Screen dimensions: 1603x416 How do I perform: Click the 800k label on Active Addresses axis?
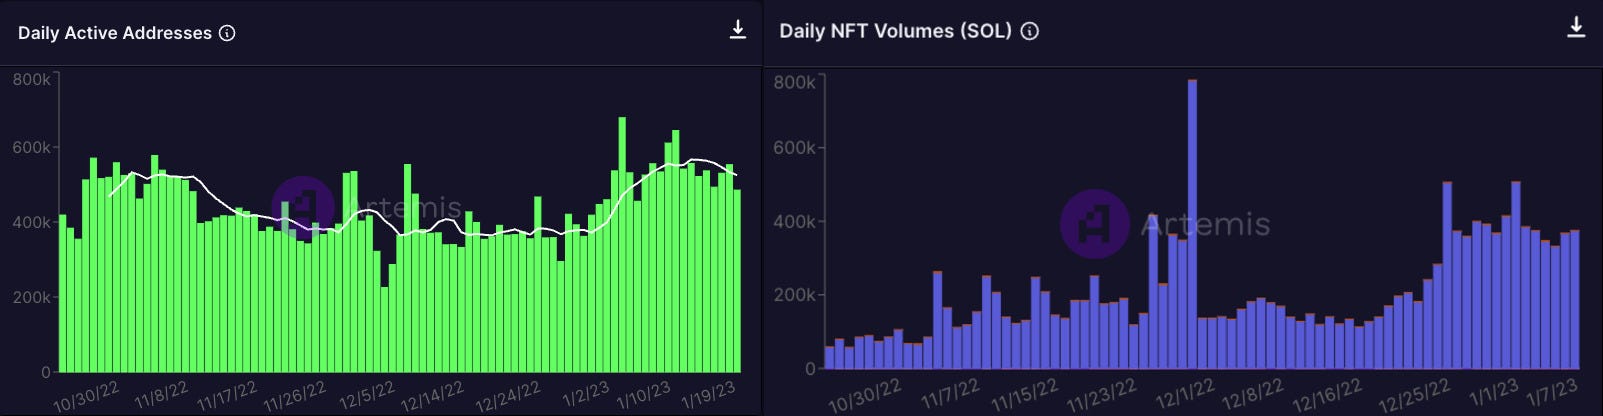tap(31, 80)
